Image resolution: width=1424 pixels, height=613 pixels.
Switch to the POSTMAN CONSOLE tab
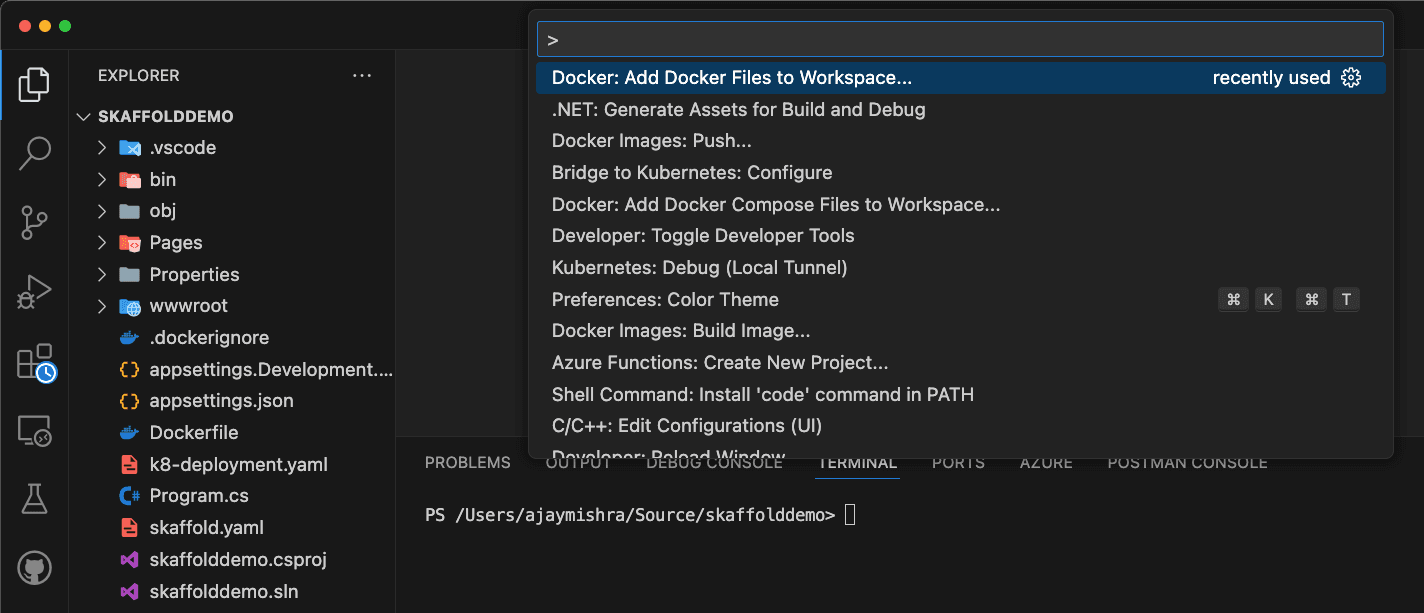coord(1187,463)
